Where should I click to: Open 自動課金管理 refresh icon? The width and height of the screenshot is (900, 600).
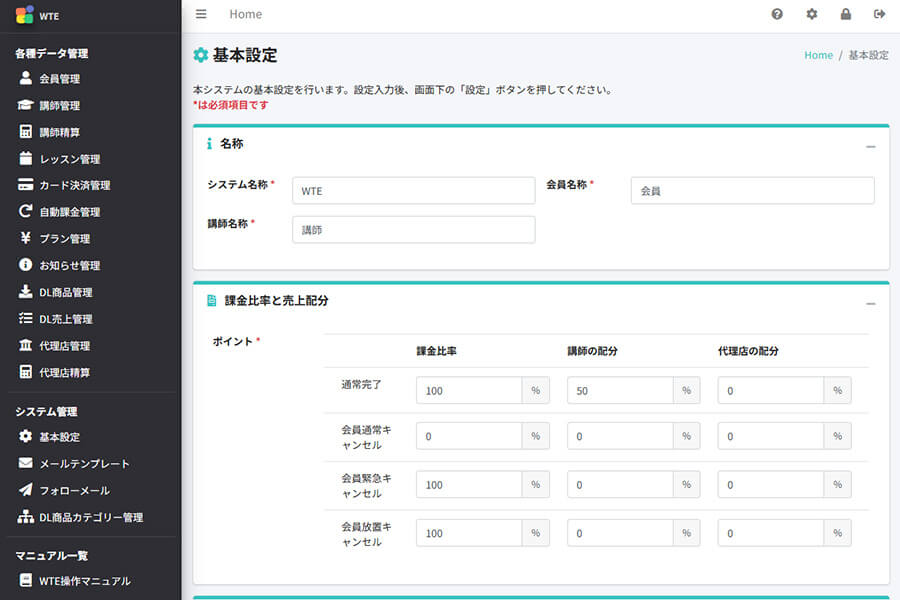click(x=25, y=211)
